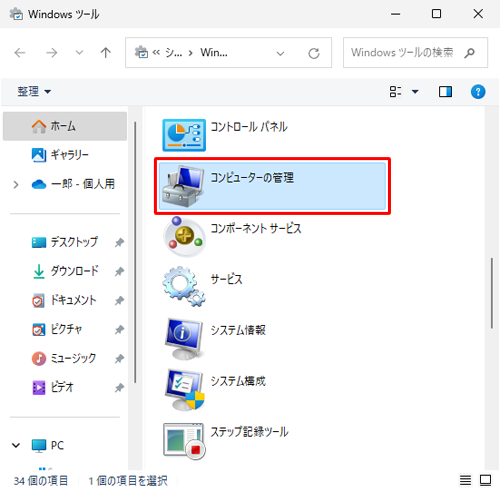
Task: Refresh the folder view
Action: coord(314,53)
